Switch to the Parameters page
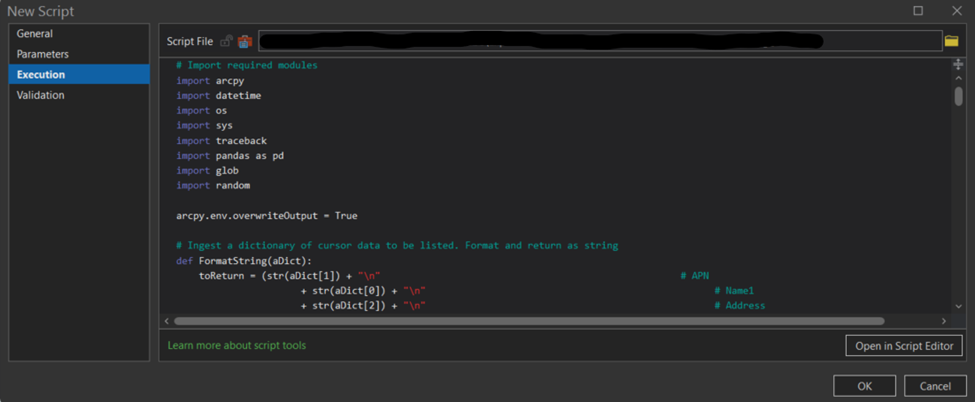 (43, 54)
